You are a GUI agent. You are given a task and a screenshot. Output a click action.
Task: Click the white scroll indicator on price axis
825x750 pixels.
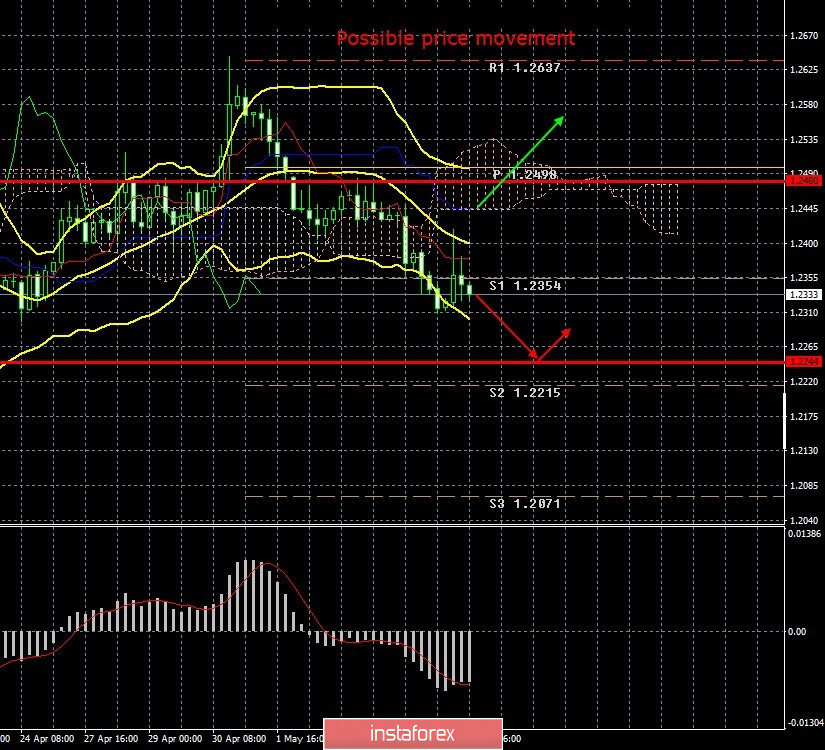[786, 421]
